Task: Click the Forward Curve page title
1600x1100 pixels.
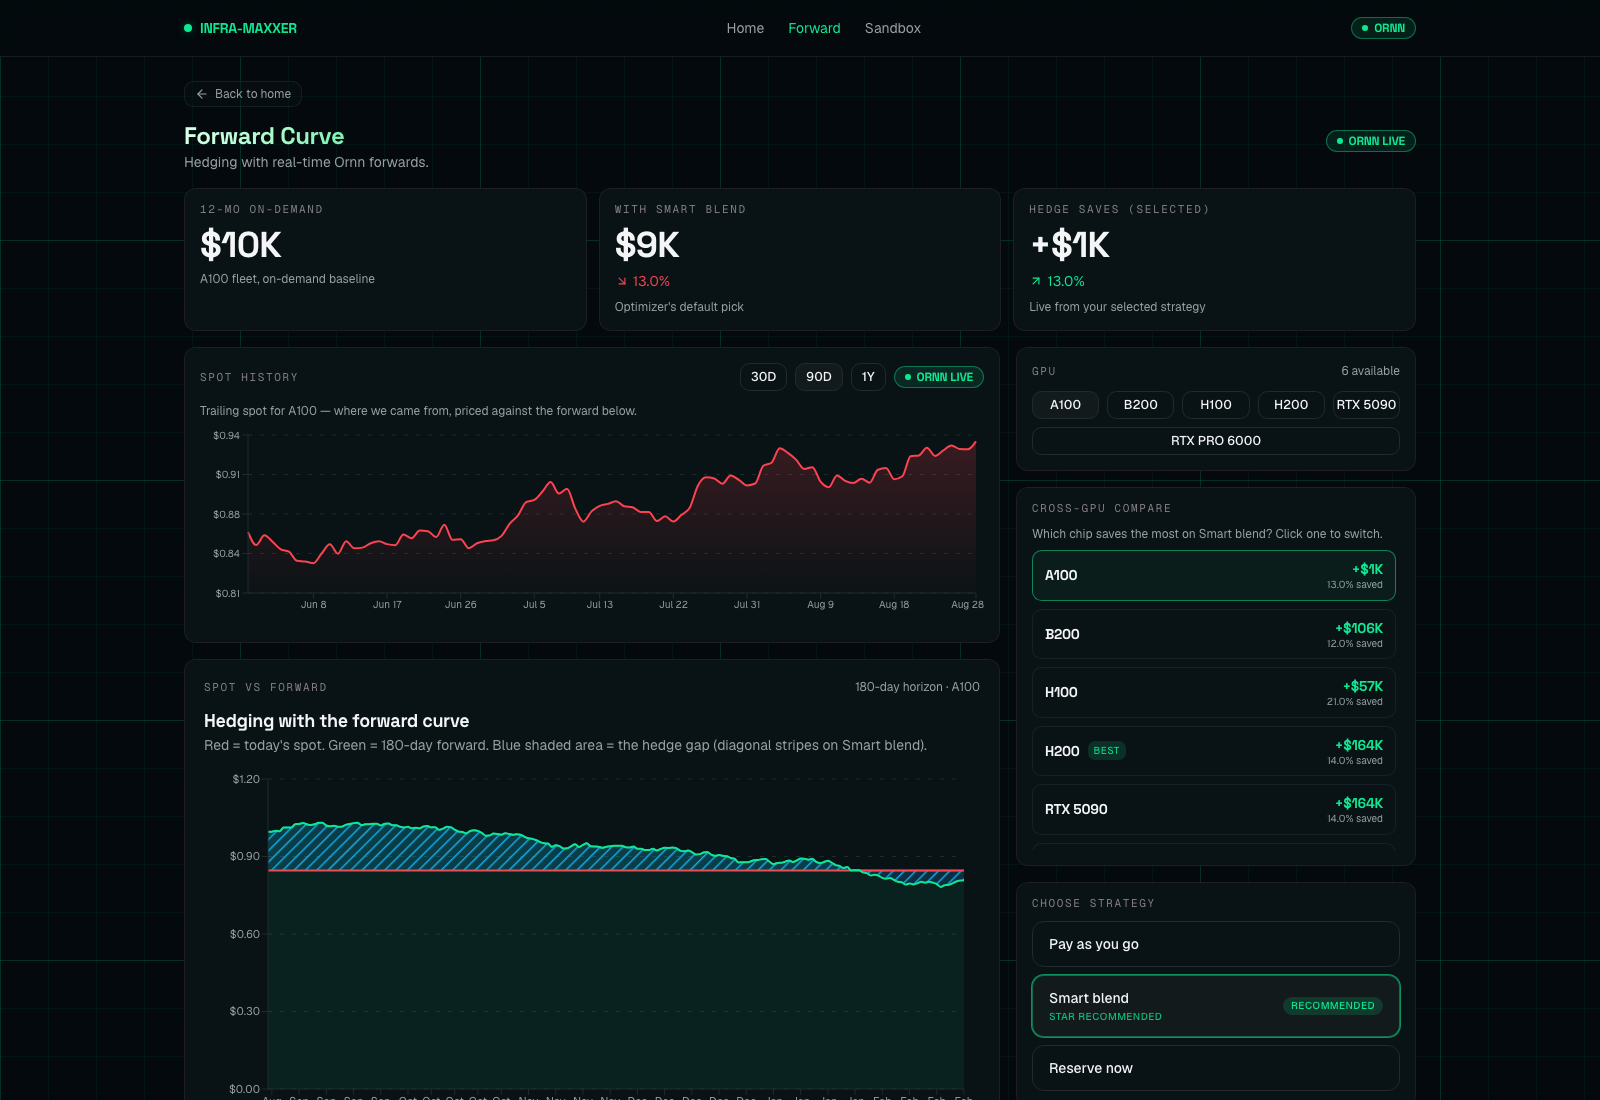Action: coord(264,136)
